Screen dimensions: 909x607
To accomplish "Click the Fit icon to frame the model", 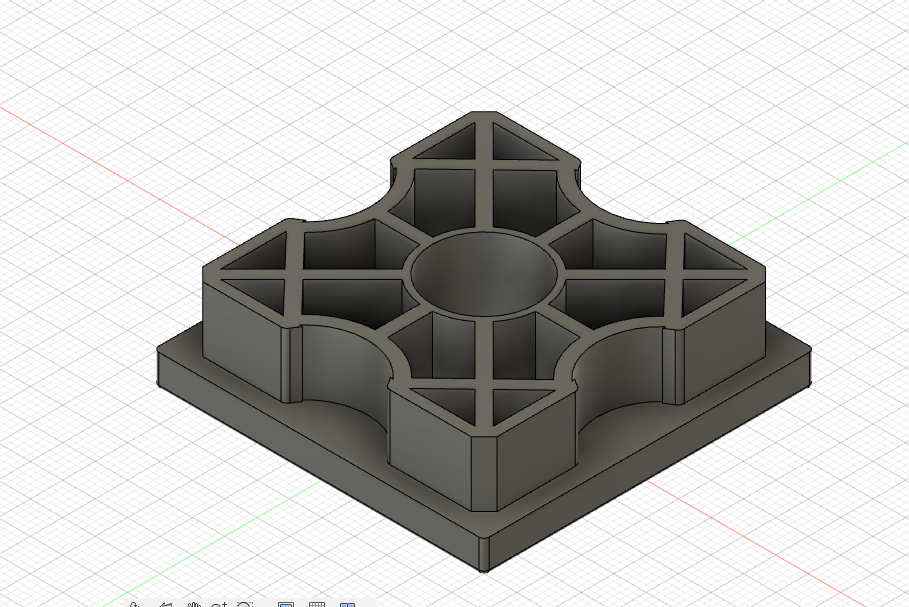I will [x=244, y=604].
